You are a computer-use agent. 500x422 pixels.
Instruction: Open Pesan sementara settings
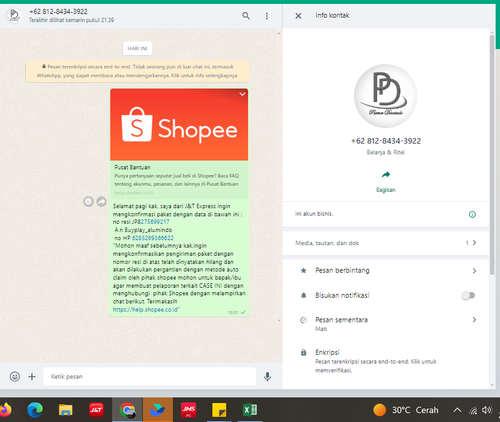click(x=386, y=323)
